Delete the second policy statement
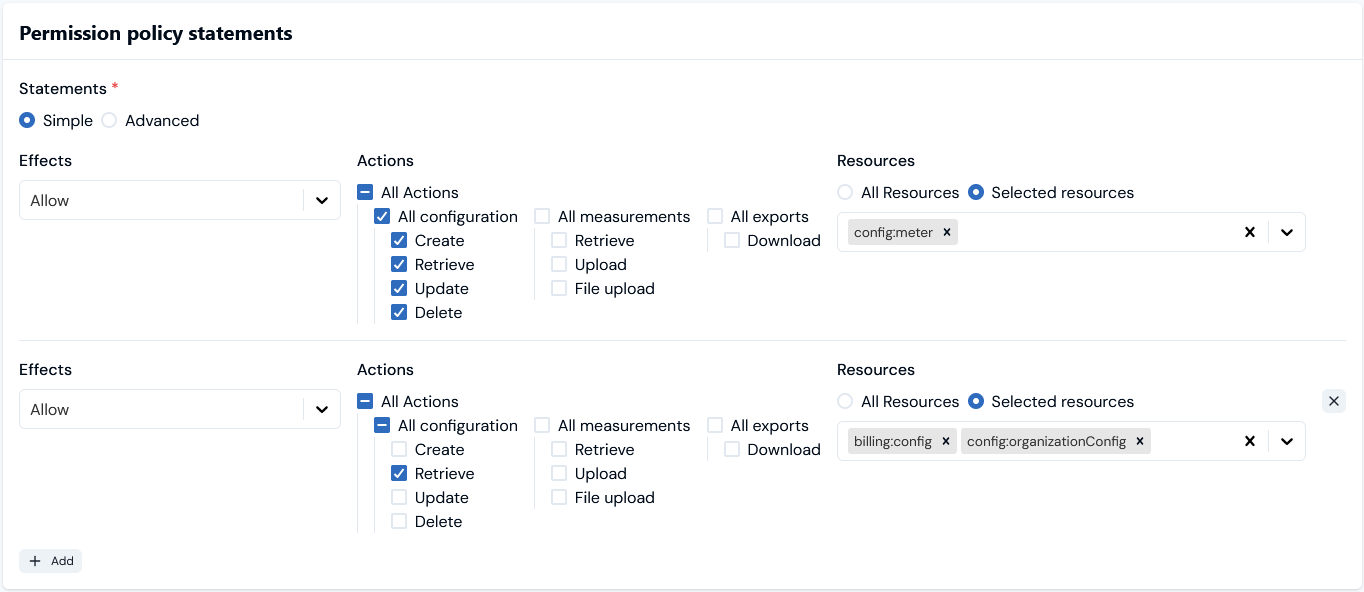 coord(1333,401)
